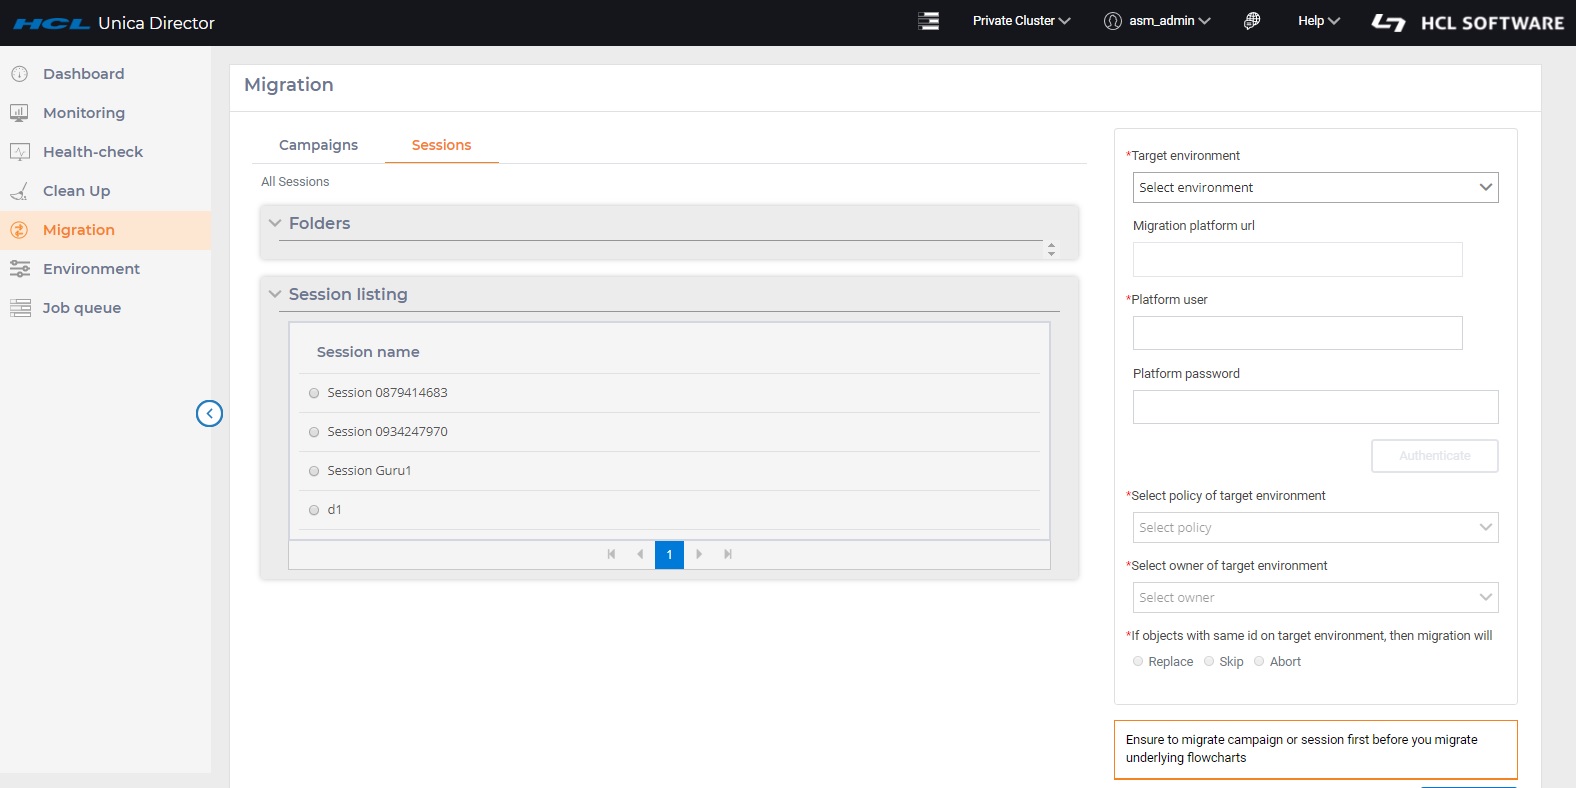Click the Environment sliders icon

(19, 269)
